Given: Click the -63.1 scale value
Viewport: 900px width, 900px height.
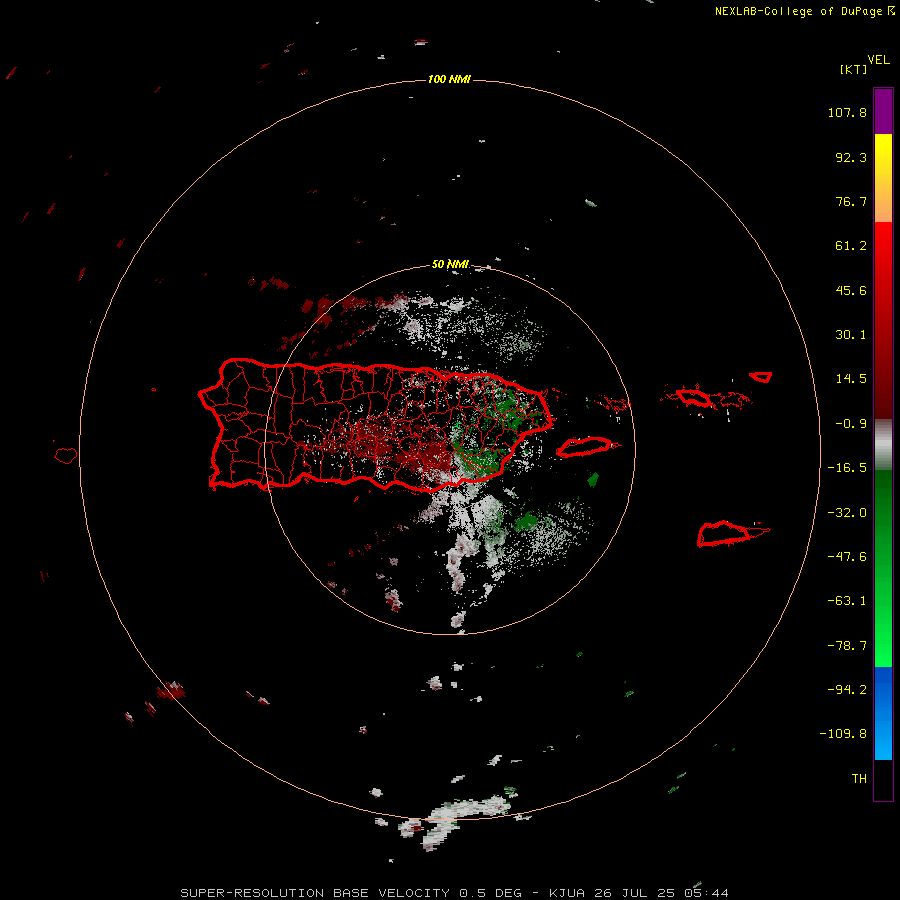Looking at the screenshot, I should (x=847, y=601).
